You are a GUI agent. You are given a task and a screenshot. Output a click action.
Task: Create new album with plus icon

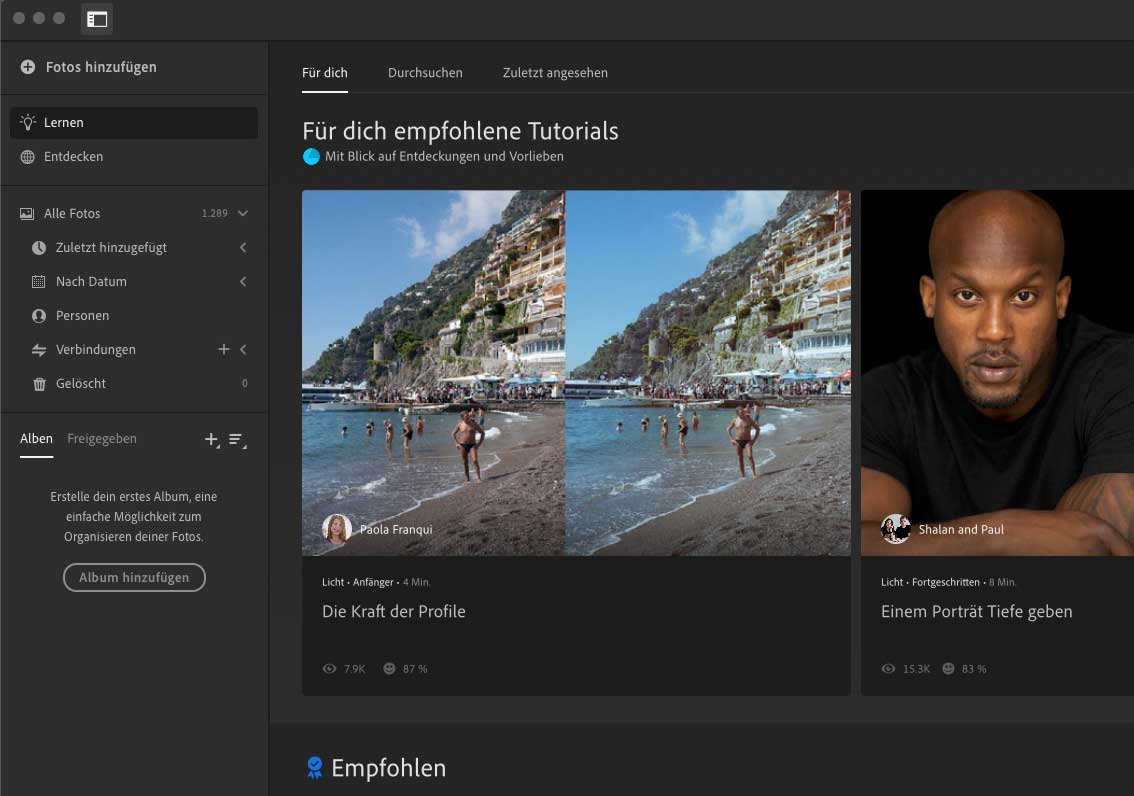coord(211,439)
